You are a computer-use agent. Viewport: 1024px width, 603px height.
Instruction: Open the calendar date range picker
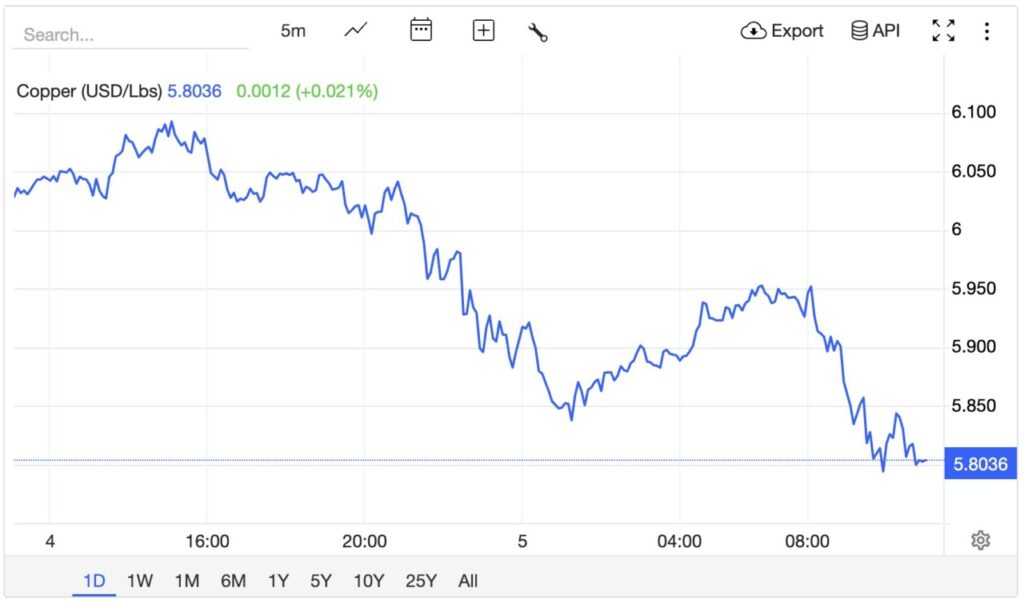click(x=421, y=31)
